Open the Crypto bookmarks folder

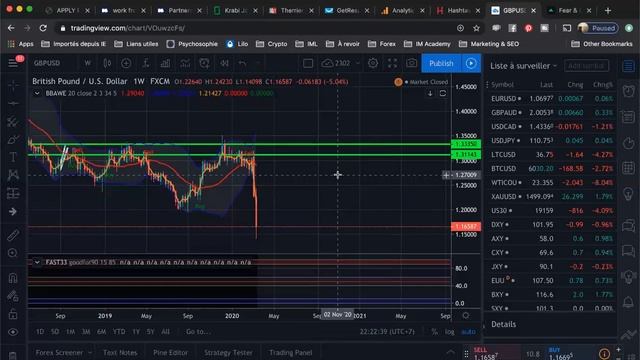click(271, 44)
